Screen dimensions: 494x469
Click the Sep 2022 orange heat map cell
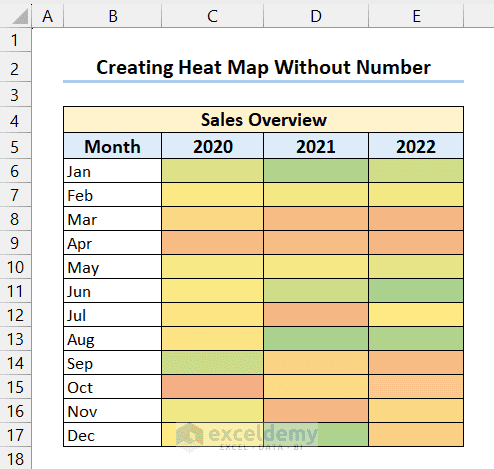click(x=416, y=363)
